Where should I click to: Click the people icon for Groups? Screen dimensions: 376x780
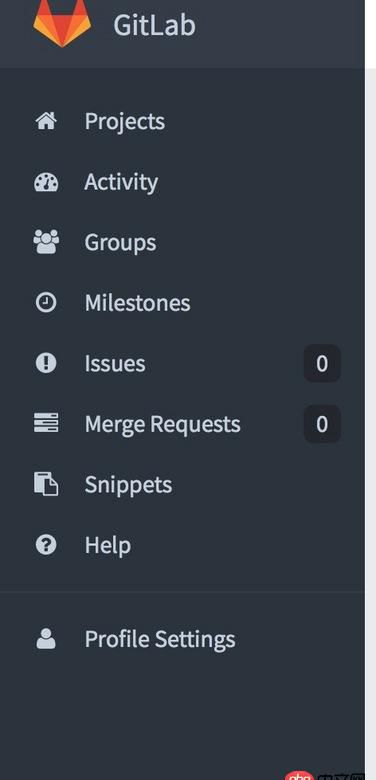pyautogui.click(x=46, y=242)
